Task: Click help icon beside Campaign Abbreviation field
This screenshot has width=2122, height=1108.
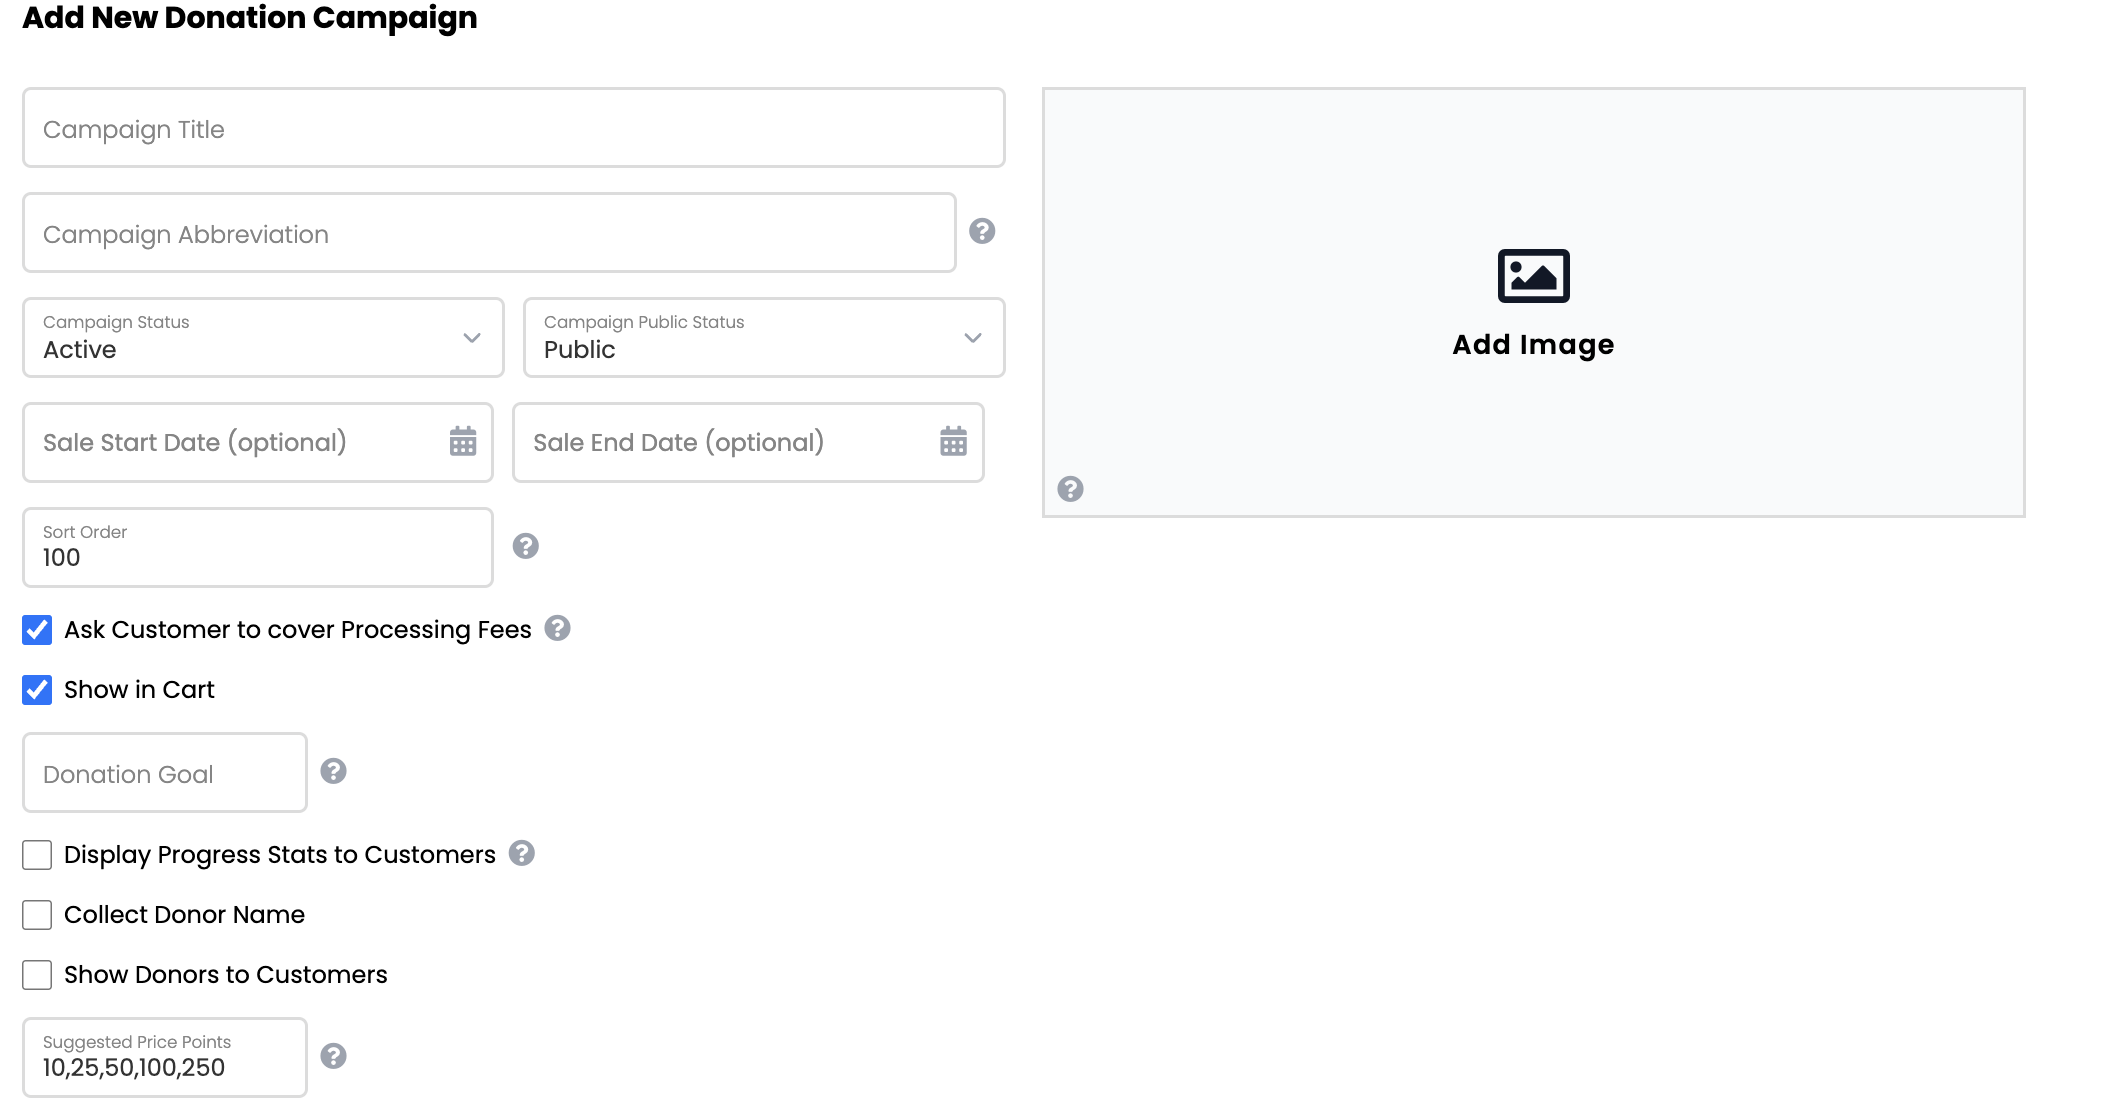Action: click(982, 231)
